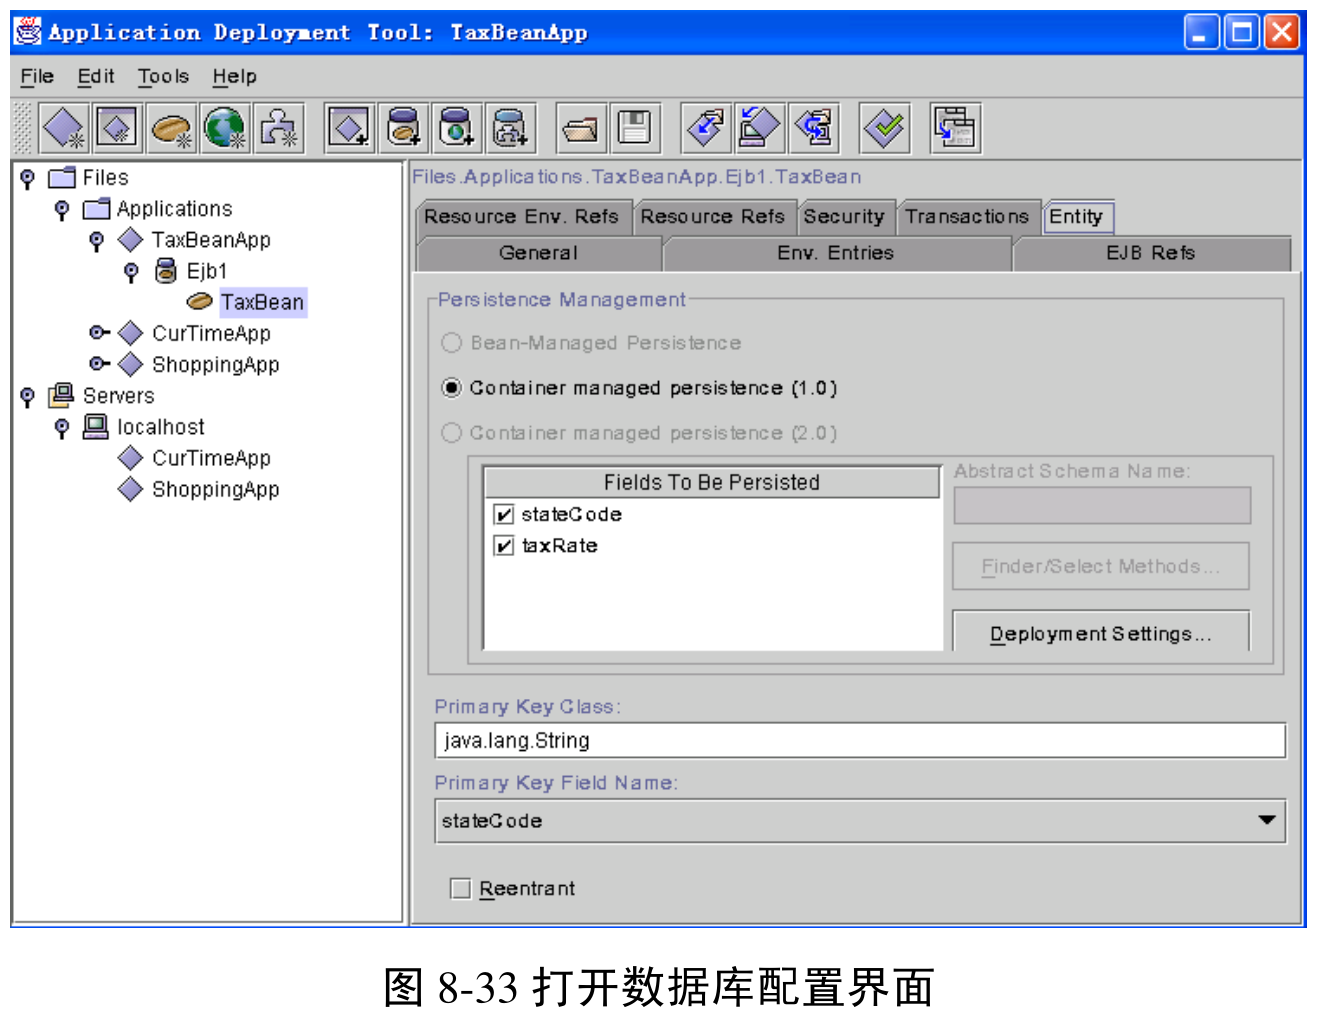Enable the Reentrant checkbox

pos(461,888)
